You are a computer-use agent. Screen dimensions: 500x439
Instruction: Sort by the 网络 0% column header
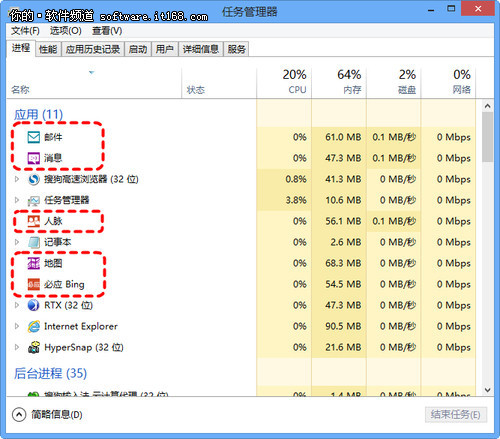point(448,83)
